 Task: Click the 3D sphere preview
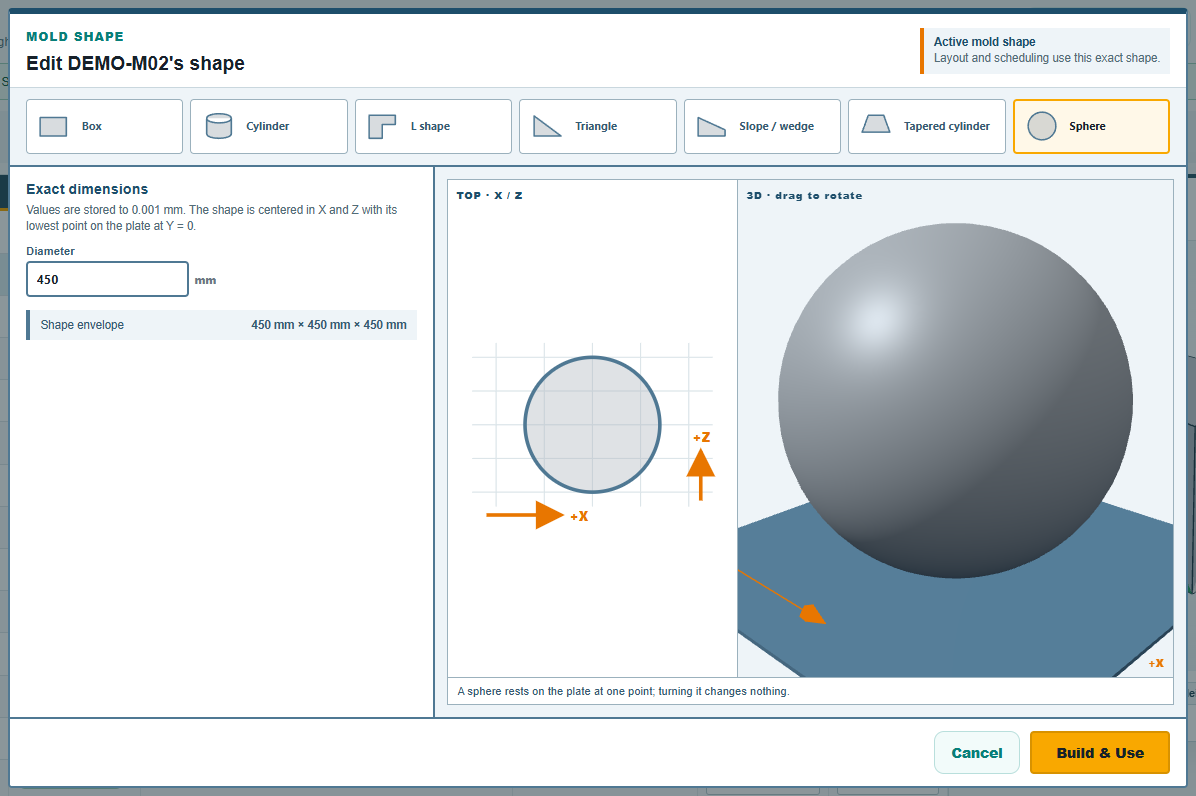click(955, 400)
